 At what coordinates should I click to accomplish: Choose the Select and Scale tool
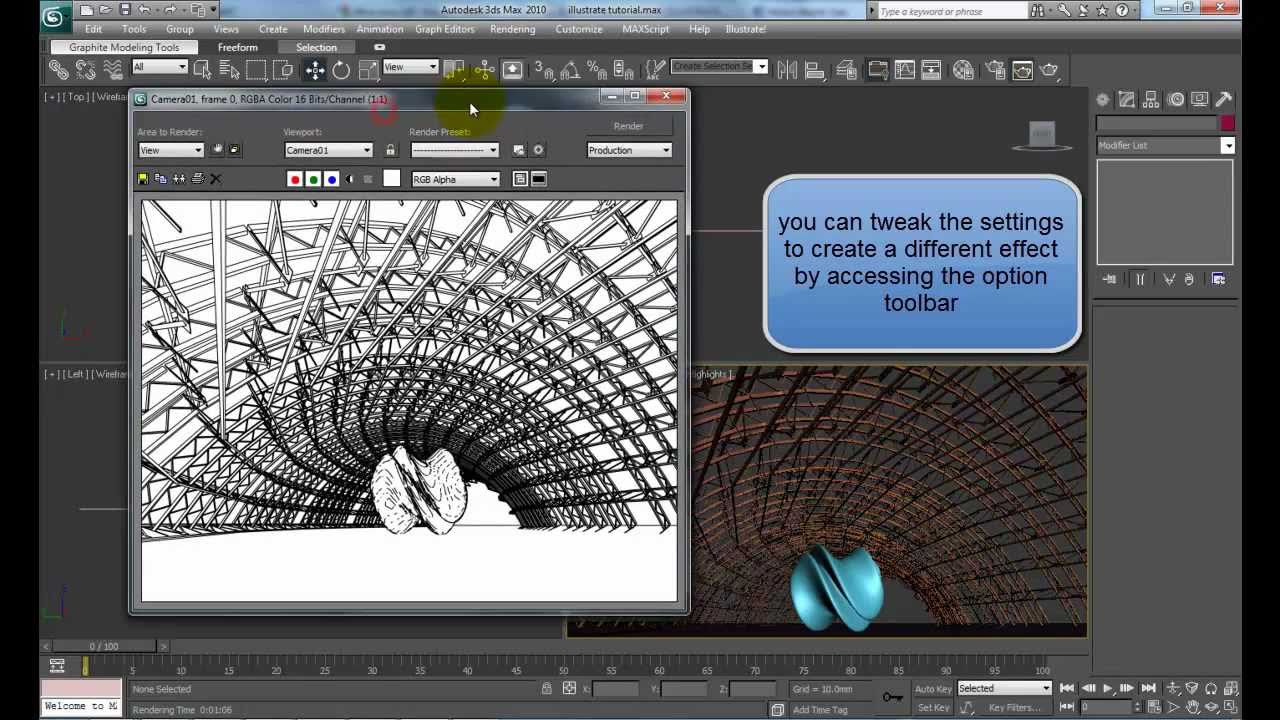368,69
